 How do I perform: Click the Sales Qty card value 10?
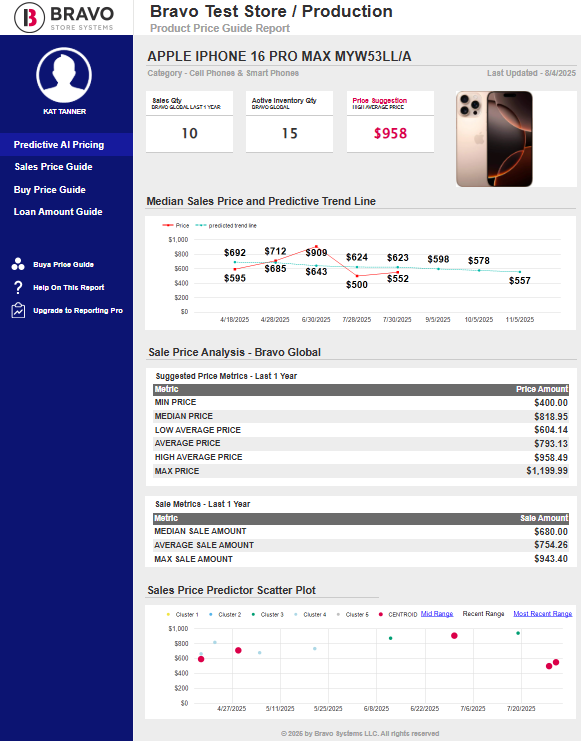pos(190,133)
